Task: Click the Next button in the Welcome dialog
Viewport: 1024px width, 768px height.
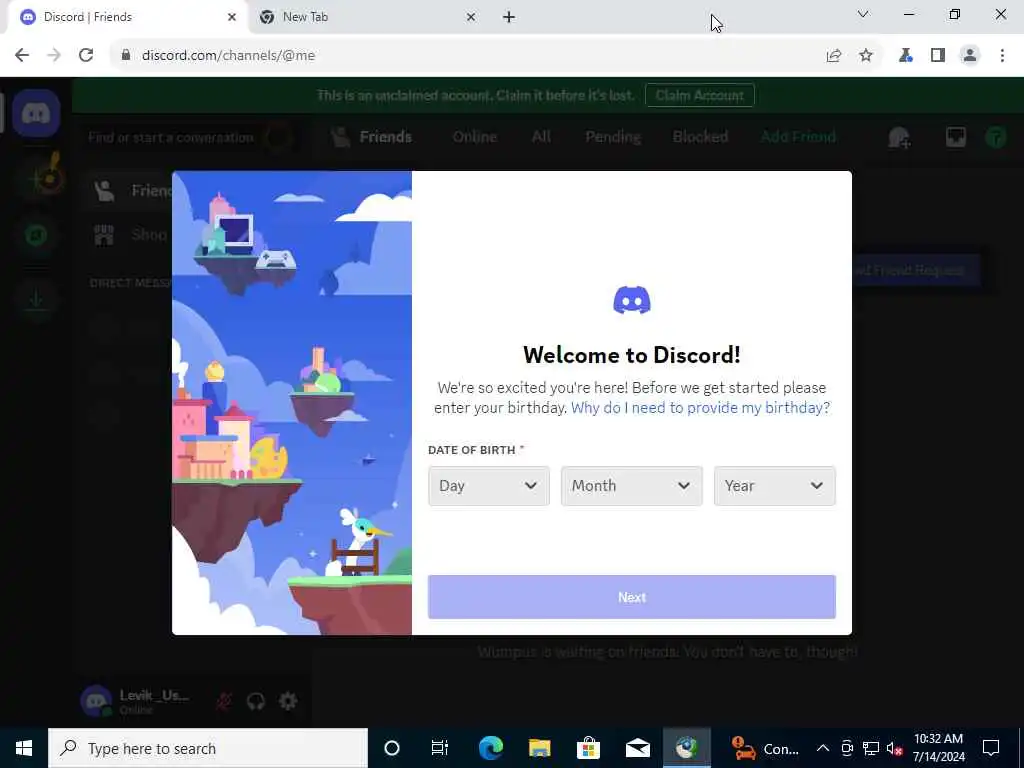Action: [x=632, y=597]
